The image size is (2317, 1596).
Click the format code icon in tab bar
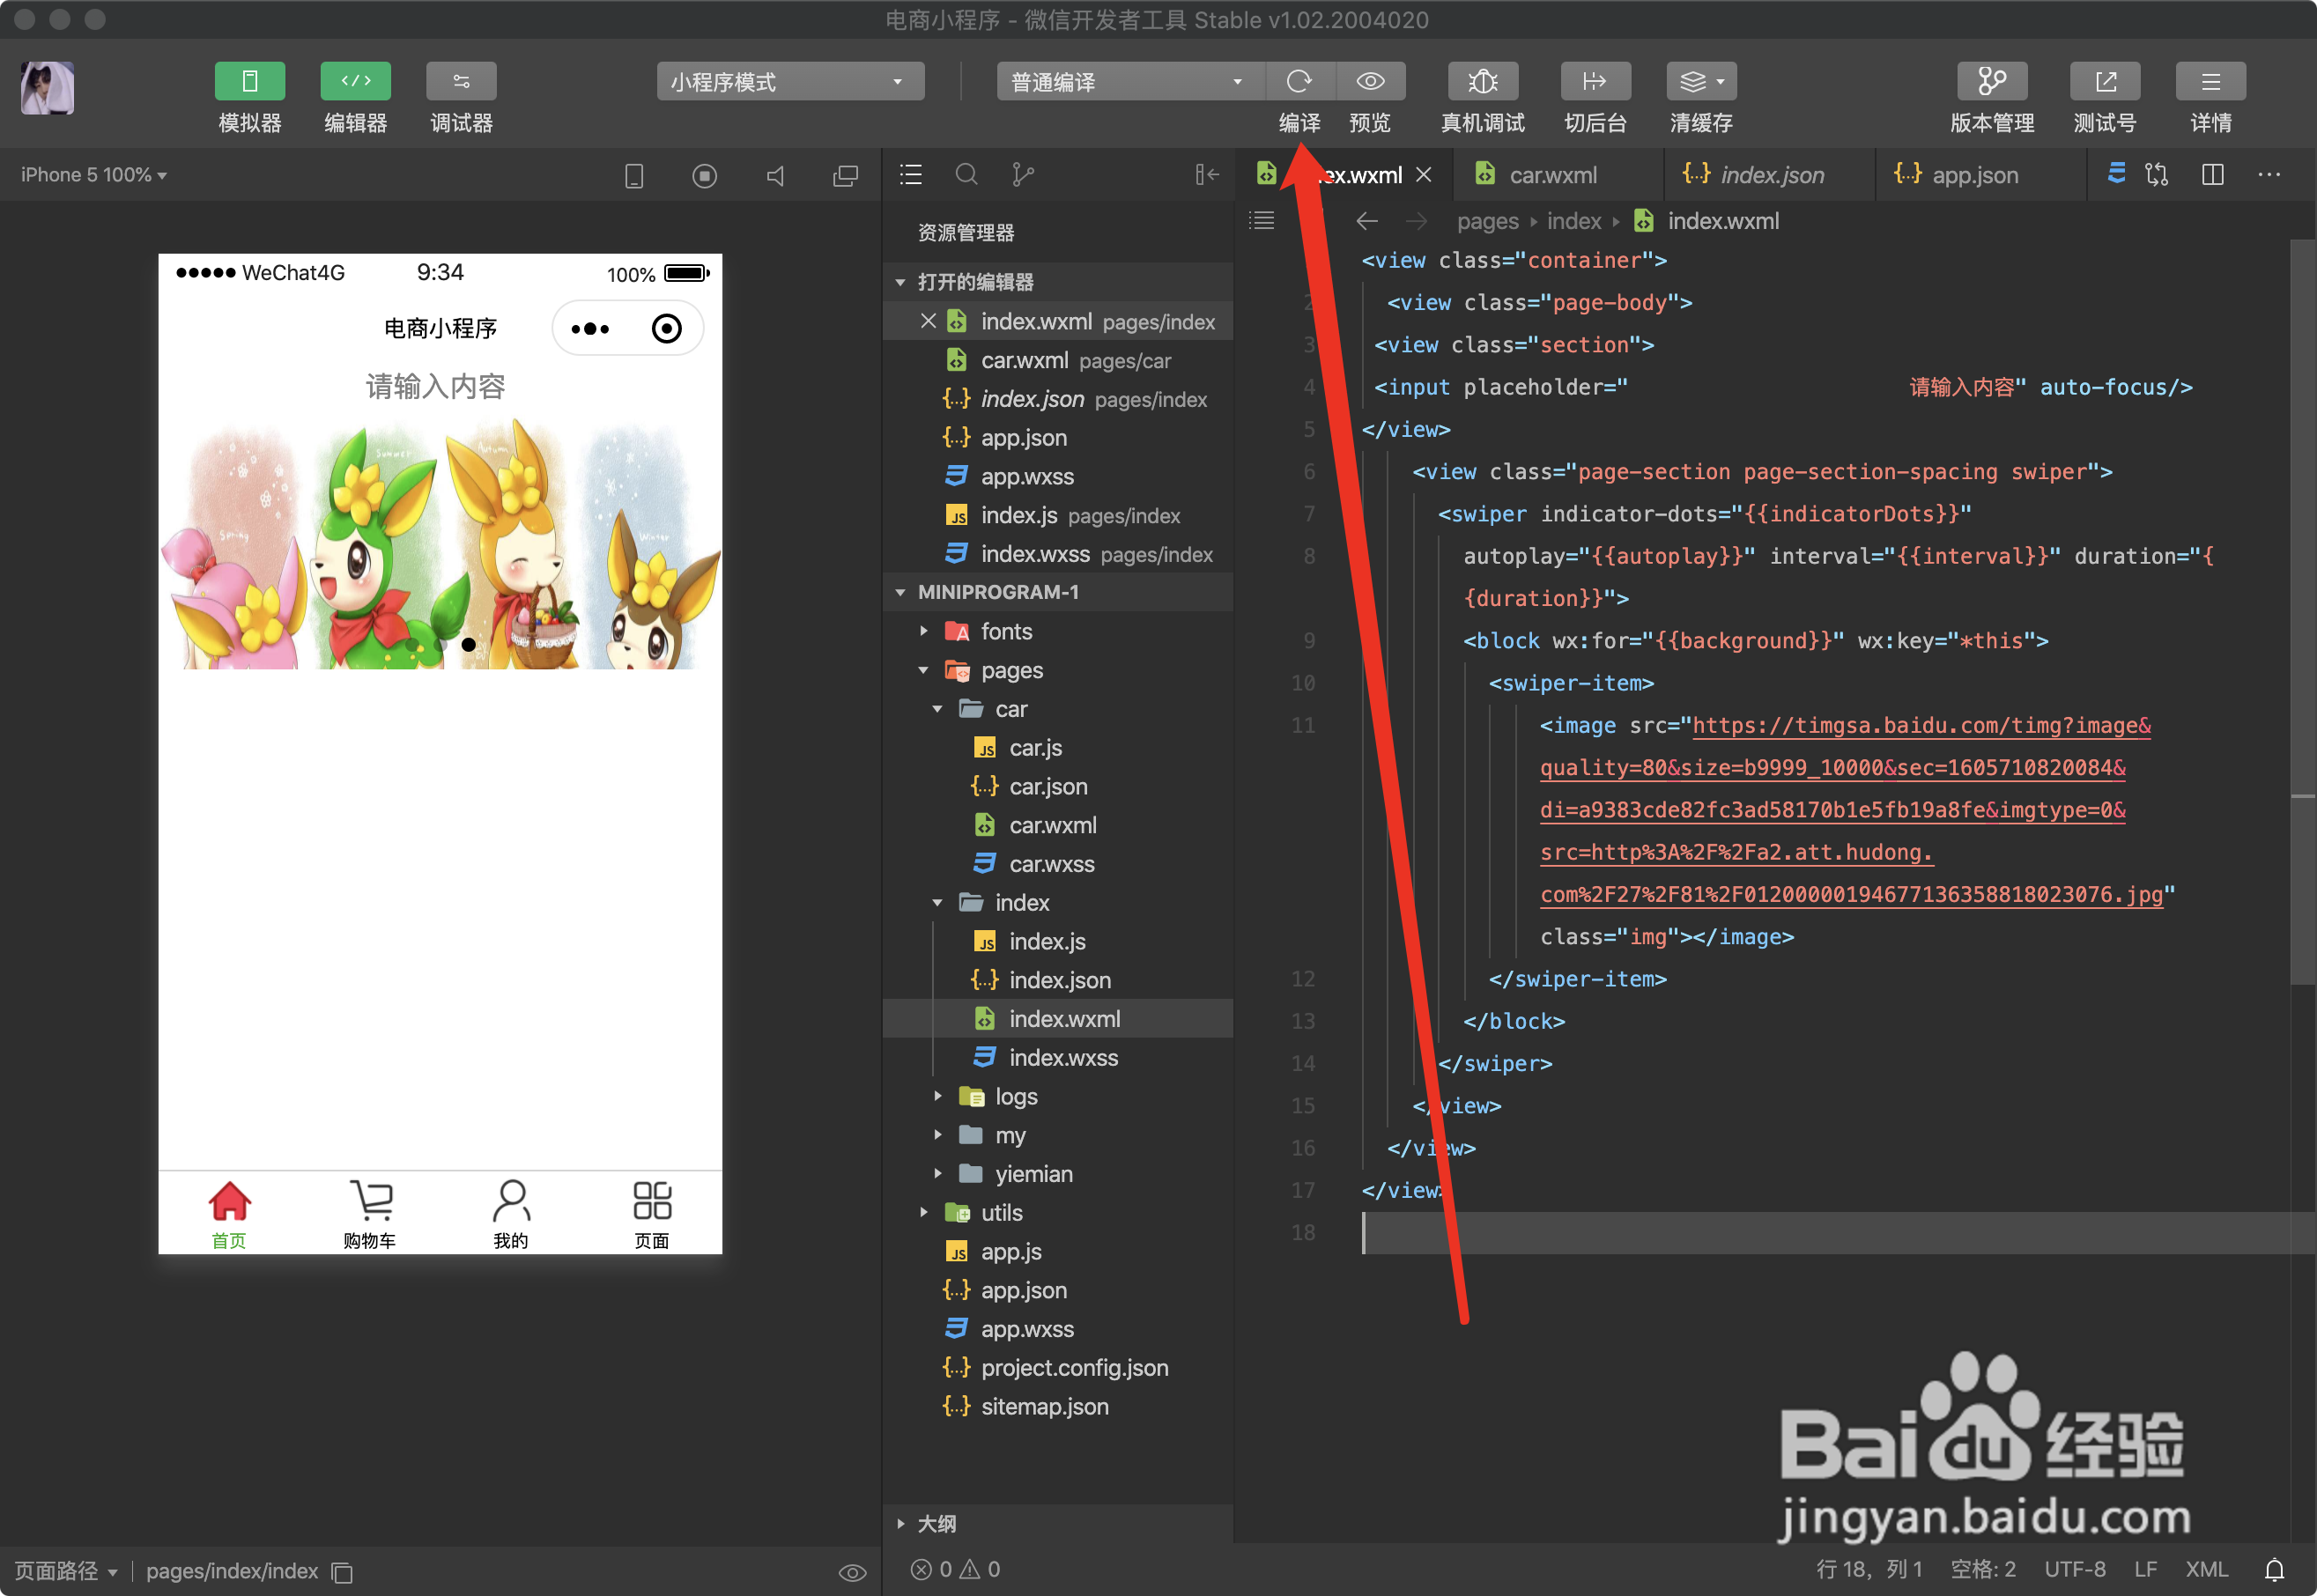(x=2116, y=174)
